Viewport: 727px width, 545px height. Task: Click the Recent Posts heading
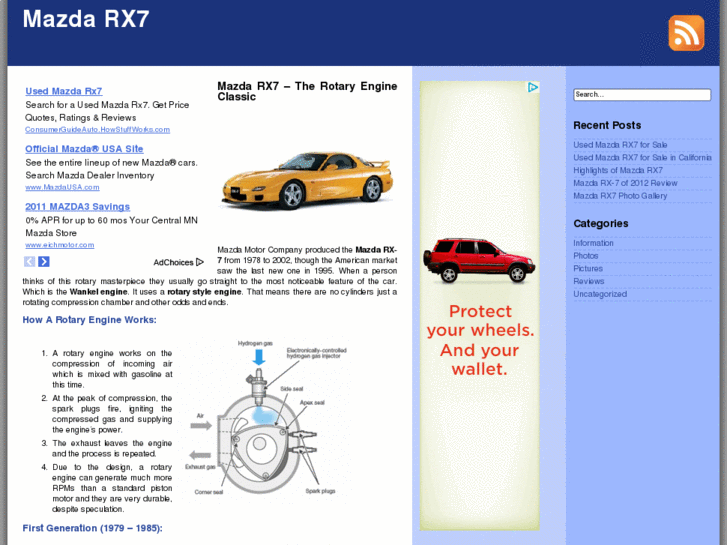click(x=607, y=126)
